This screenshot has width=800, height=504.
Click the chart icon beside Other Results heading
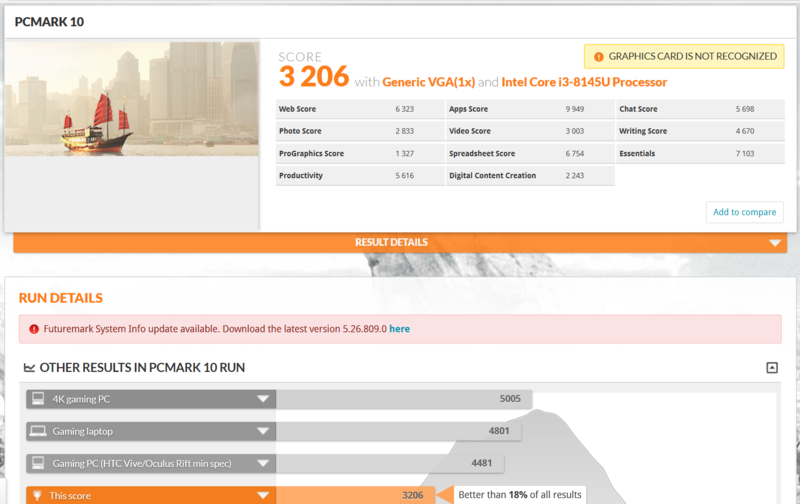[29, 367]
